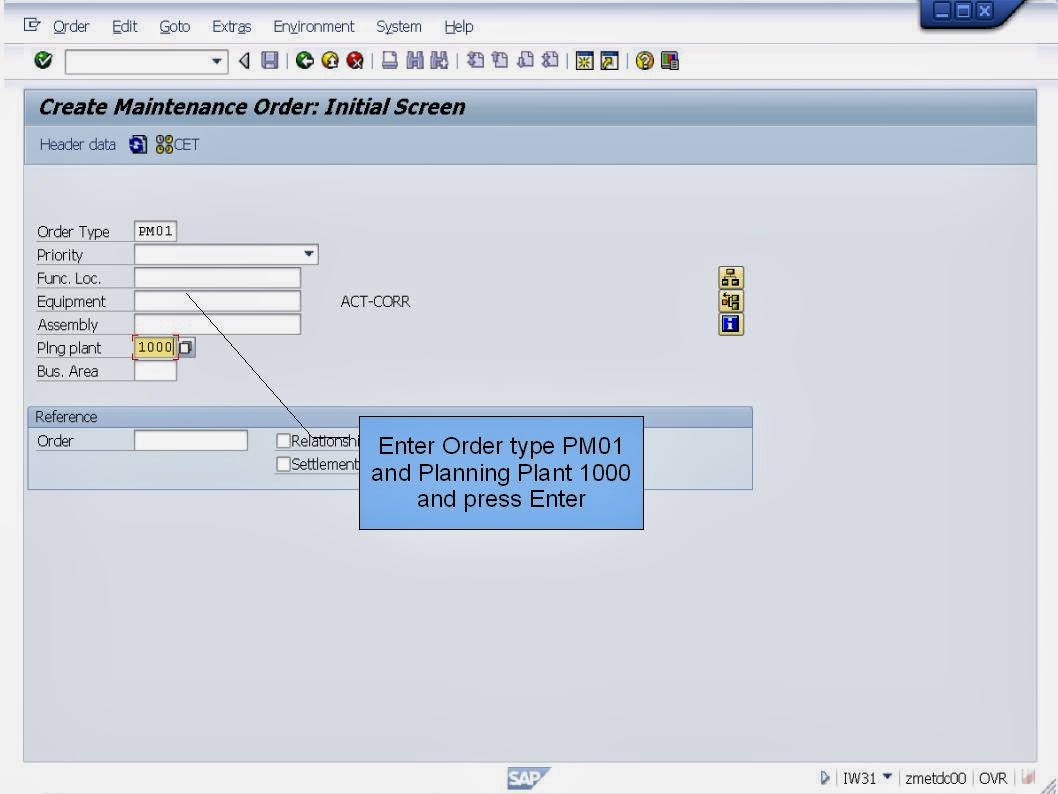Viewport: 1058px width, 794px height.
Task: Open the IW31 transaction dropdown in status bar
Action: point(885,777)
